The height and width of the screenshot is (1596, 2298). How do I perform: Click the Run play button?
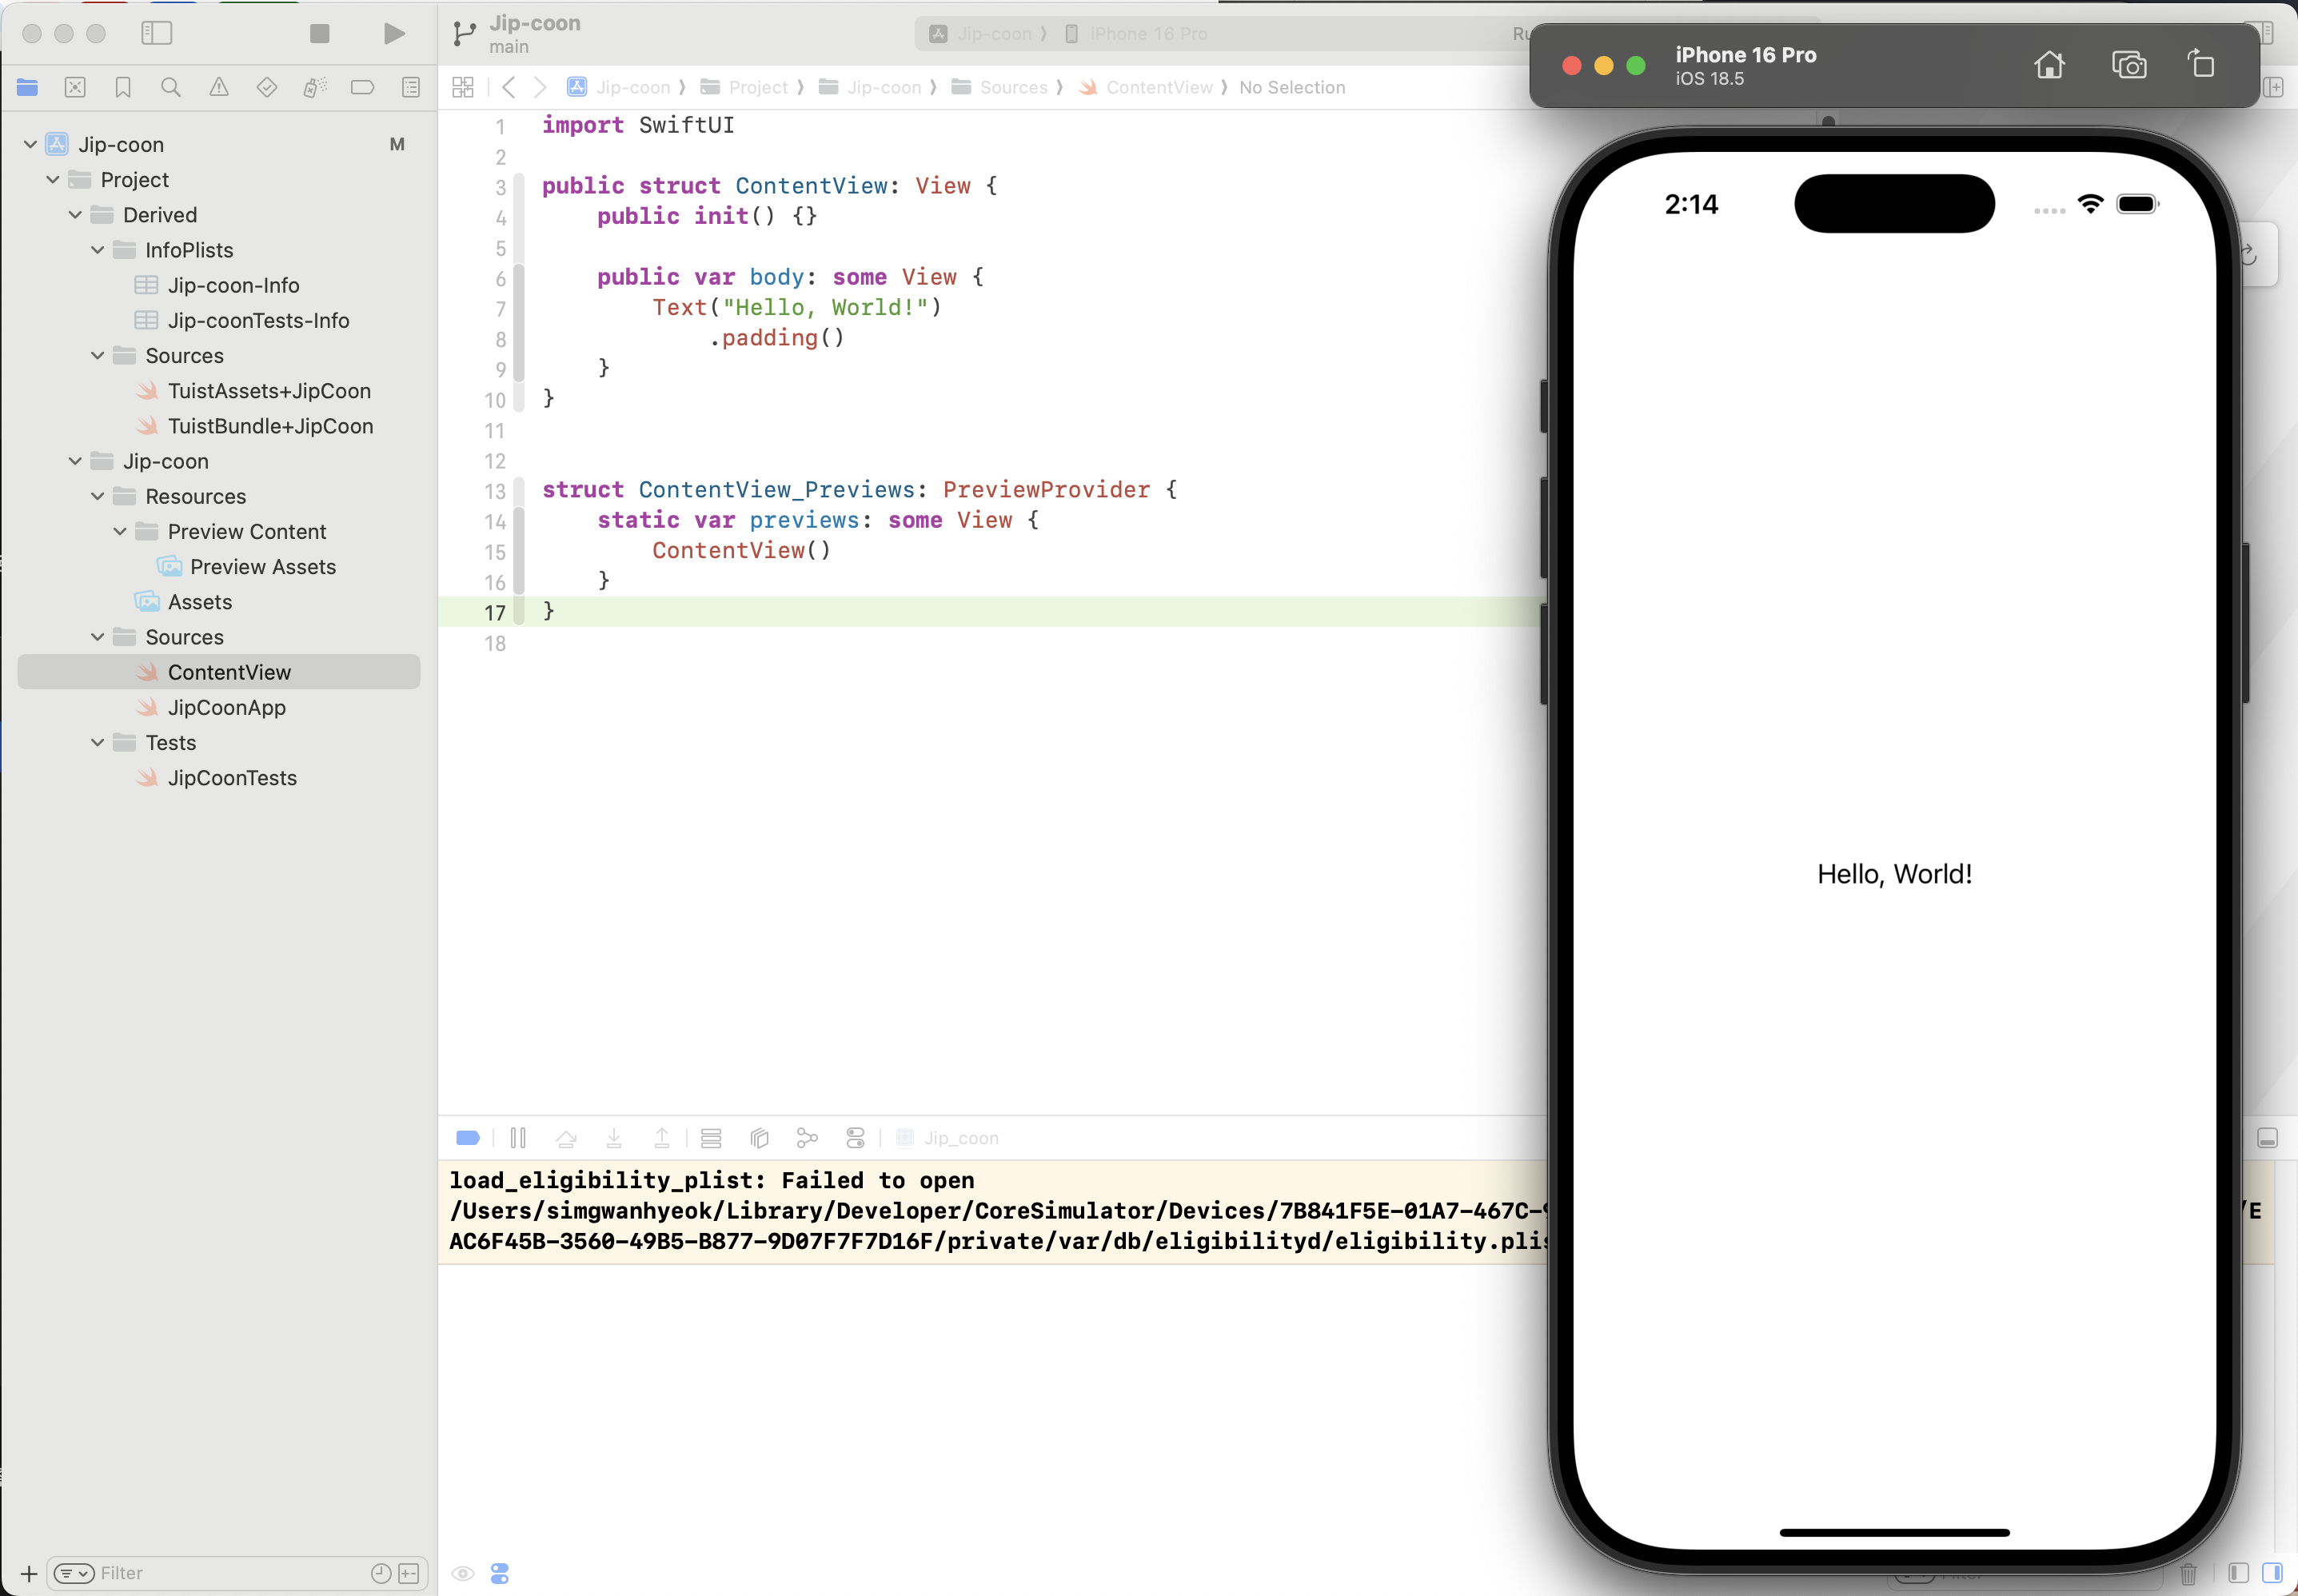click(394, 34)
